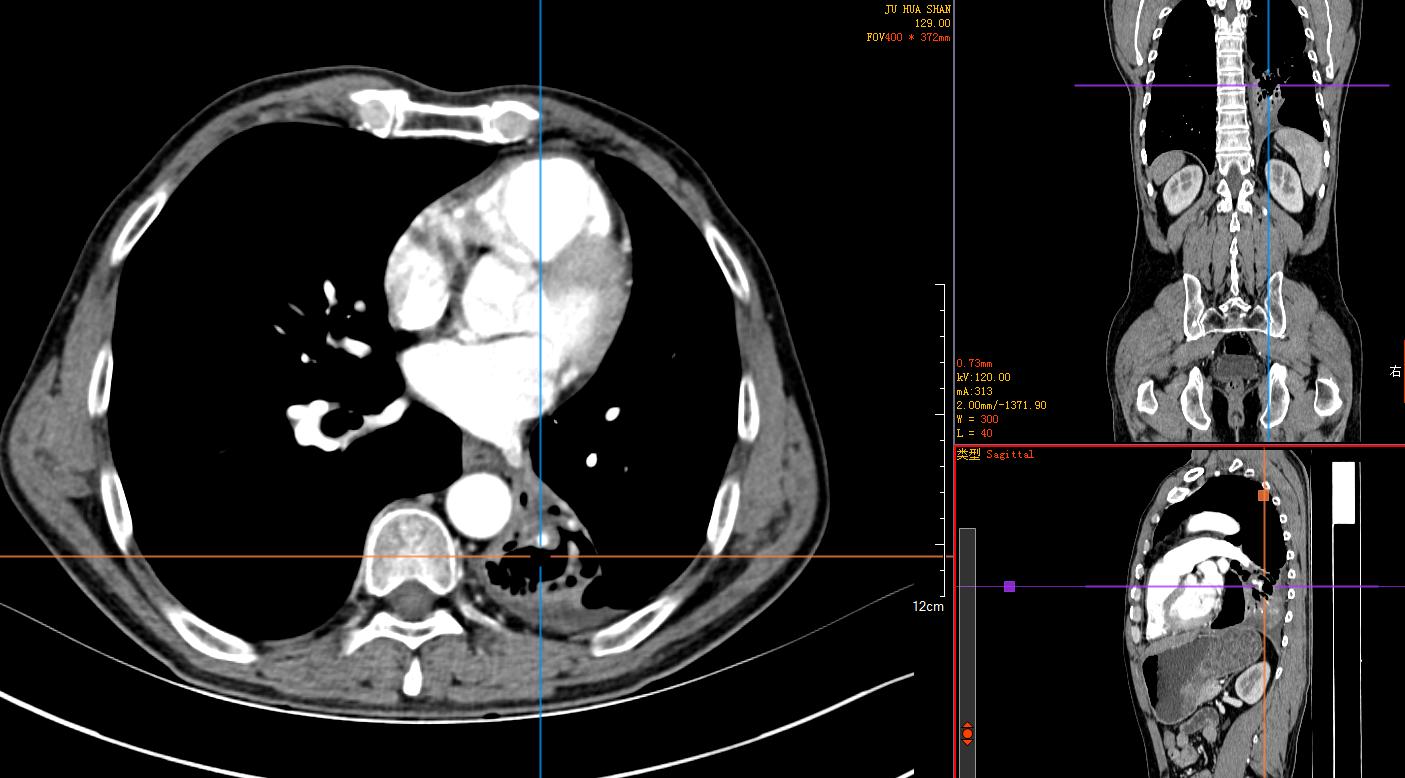Click the patient name JU HUA SHAN
This screenshot has width=1405, height=778.
(x=917, y=9)
